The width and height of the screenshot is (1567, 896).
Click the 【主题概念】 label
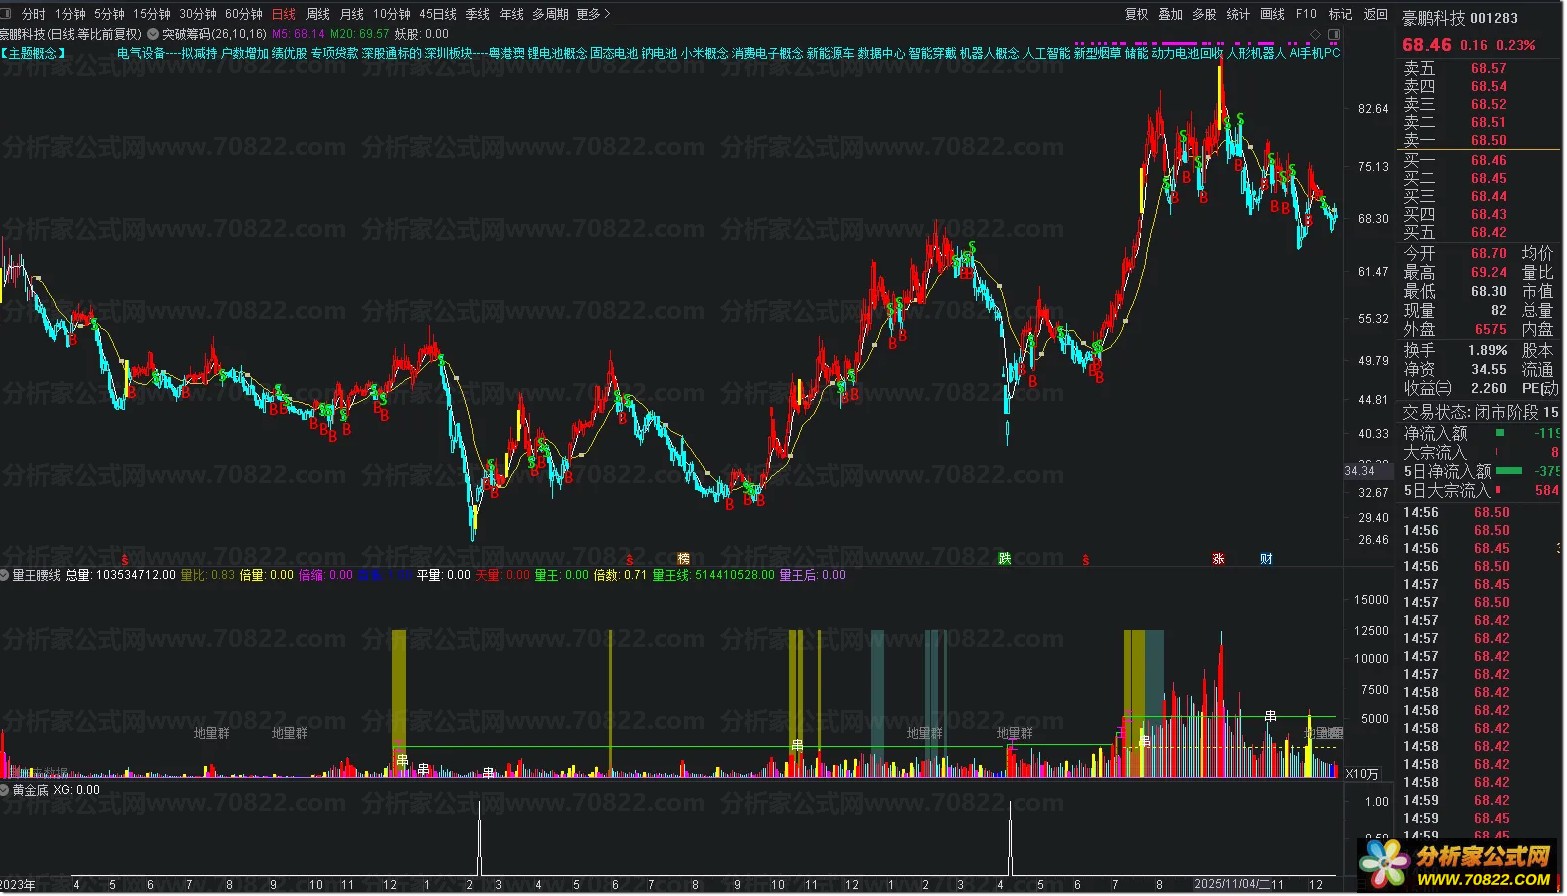point(33,53)
